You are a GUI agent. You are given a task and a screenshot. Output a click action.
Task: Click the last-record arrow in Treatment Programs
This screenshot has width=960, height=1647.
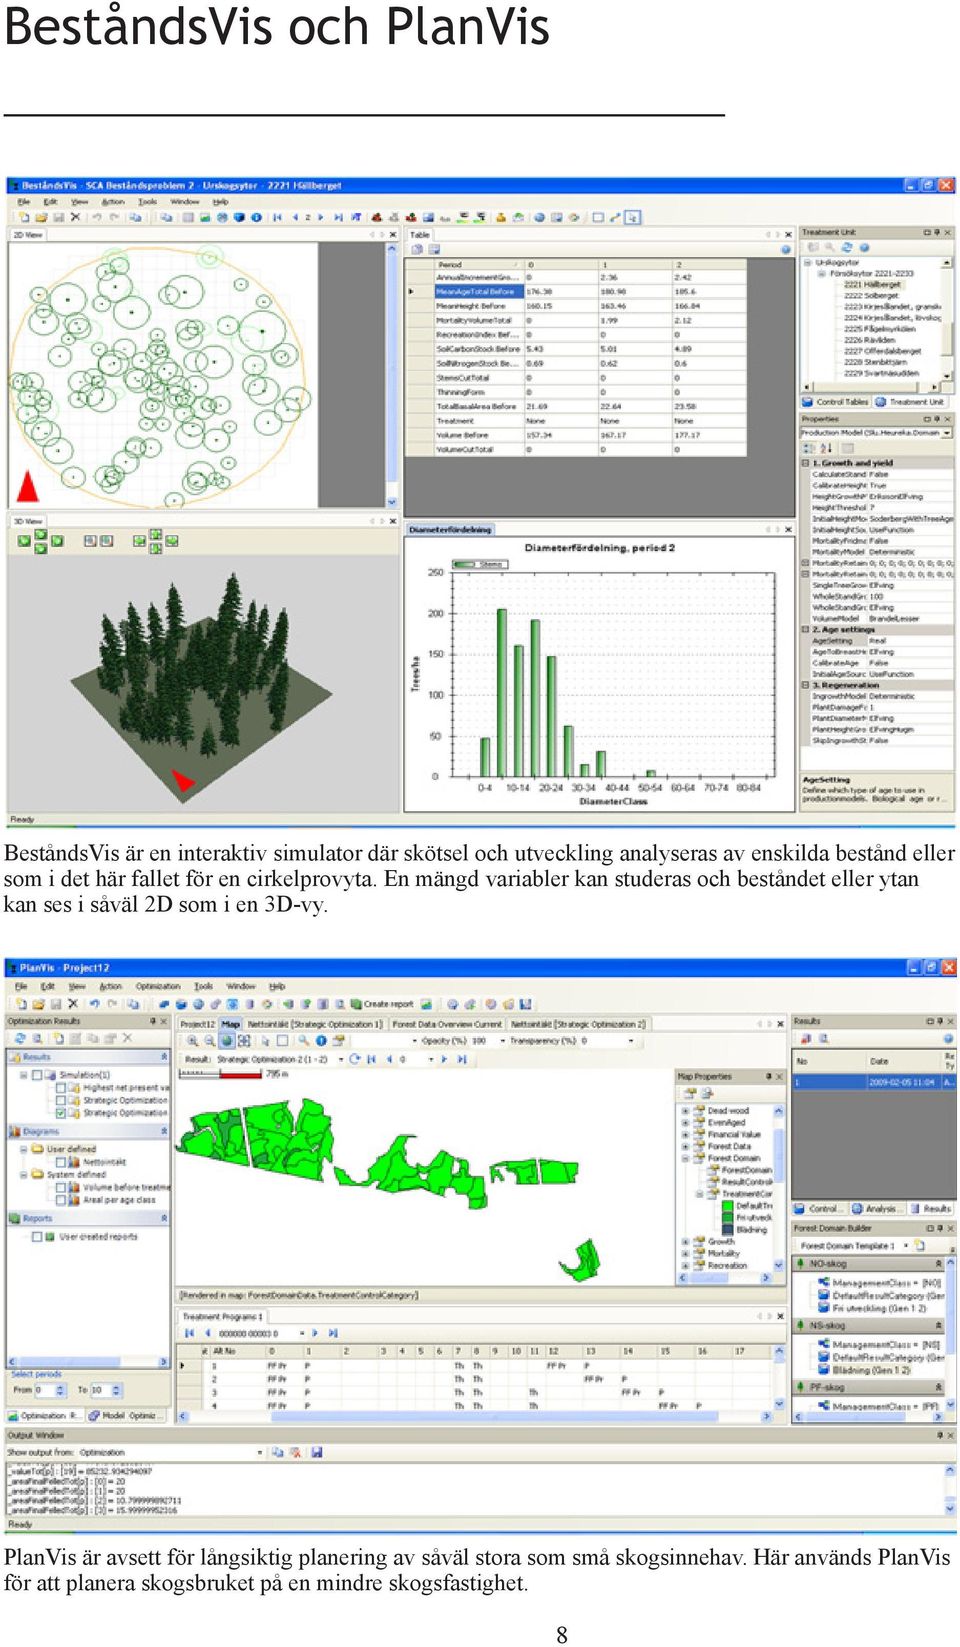click(333, 1333)
